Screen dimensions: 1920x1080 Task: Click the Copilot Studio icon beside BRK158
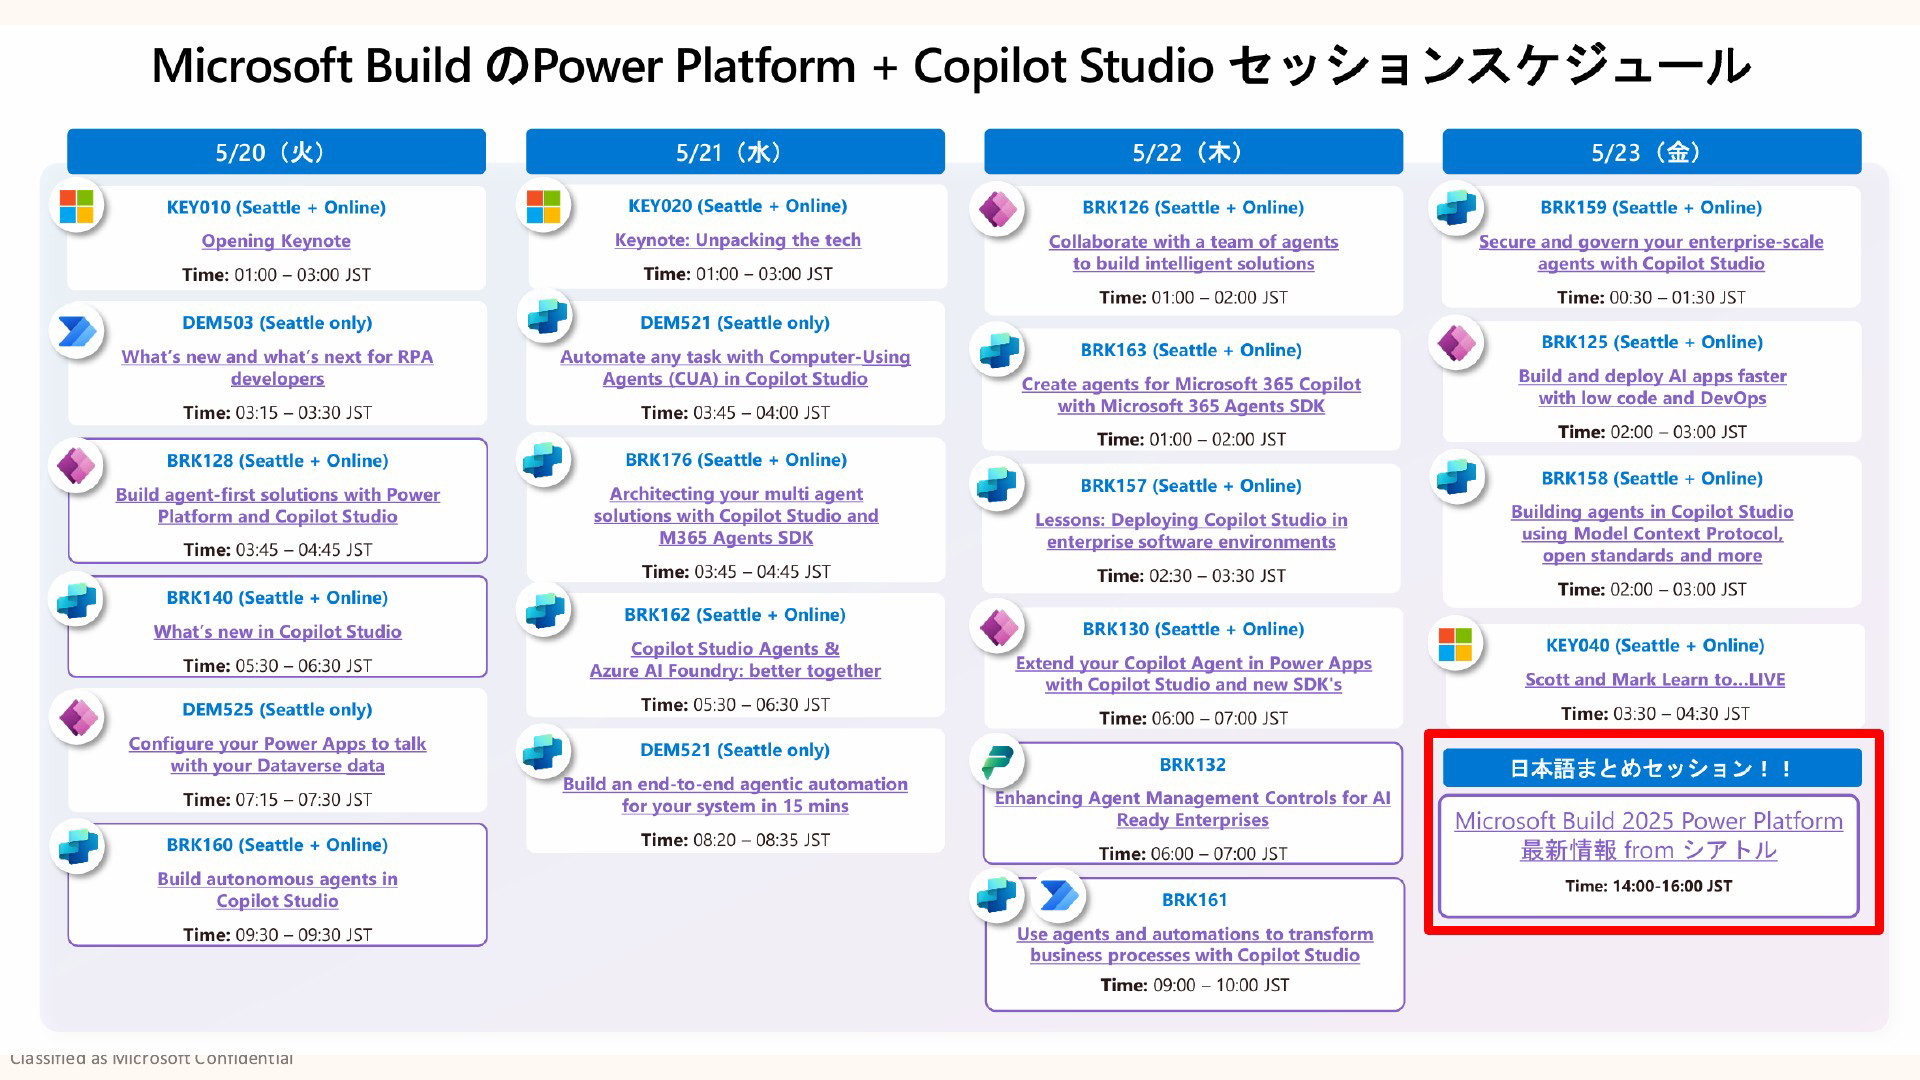1456,477
